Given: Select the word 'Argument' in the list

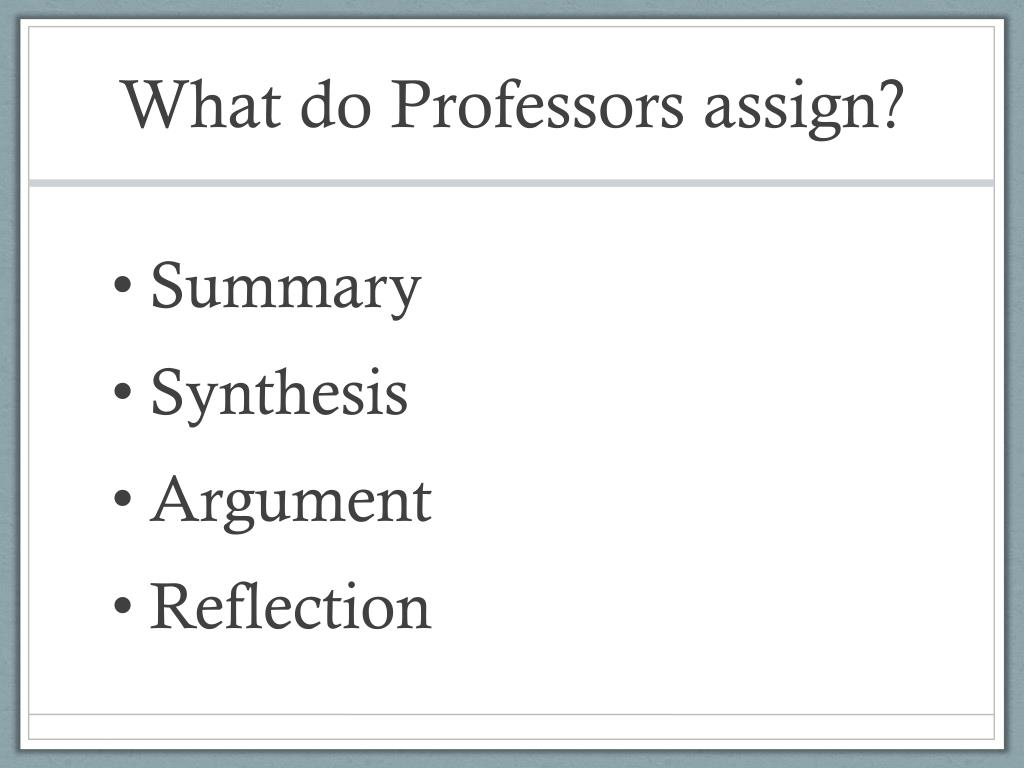Looking at the screenshot, I should (291, 502).
